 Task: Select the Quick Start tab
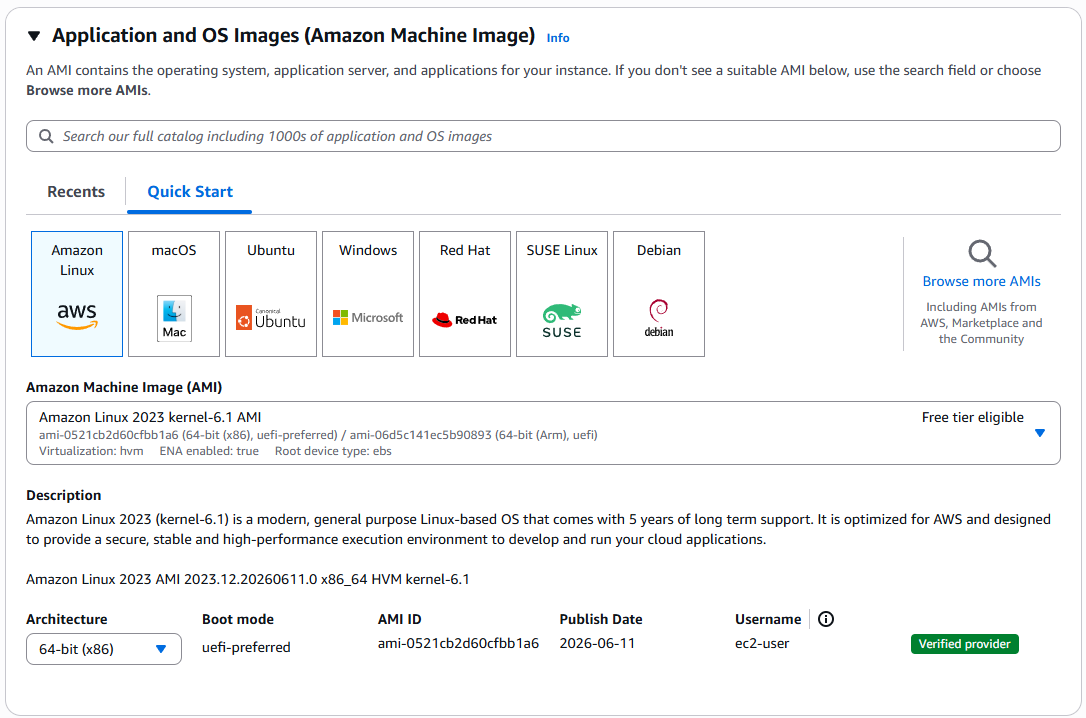[190, 192]
